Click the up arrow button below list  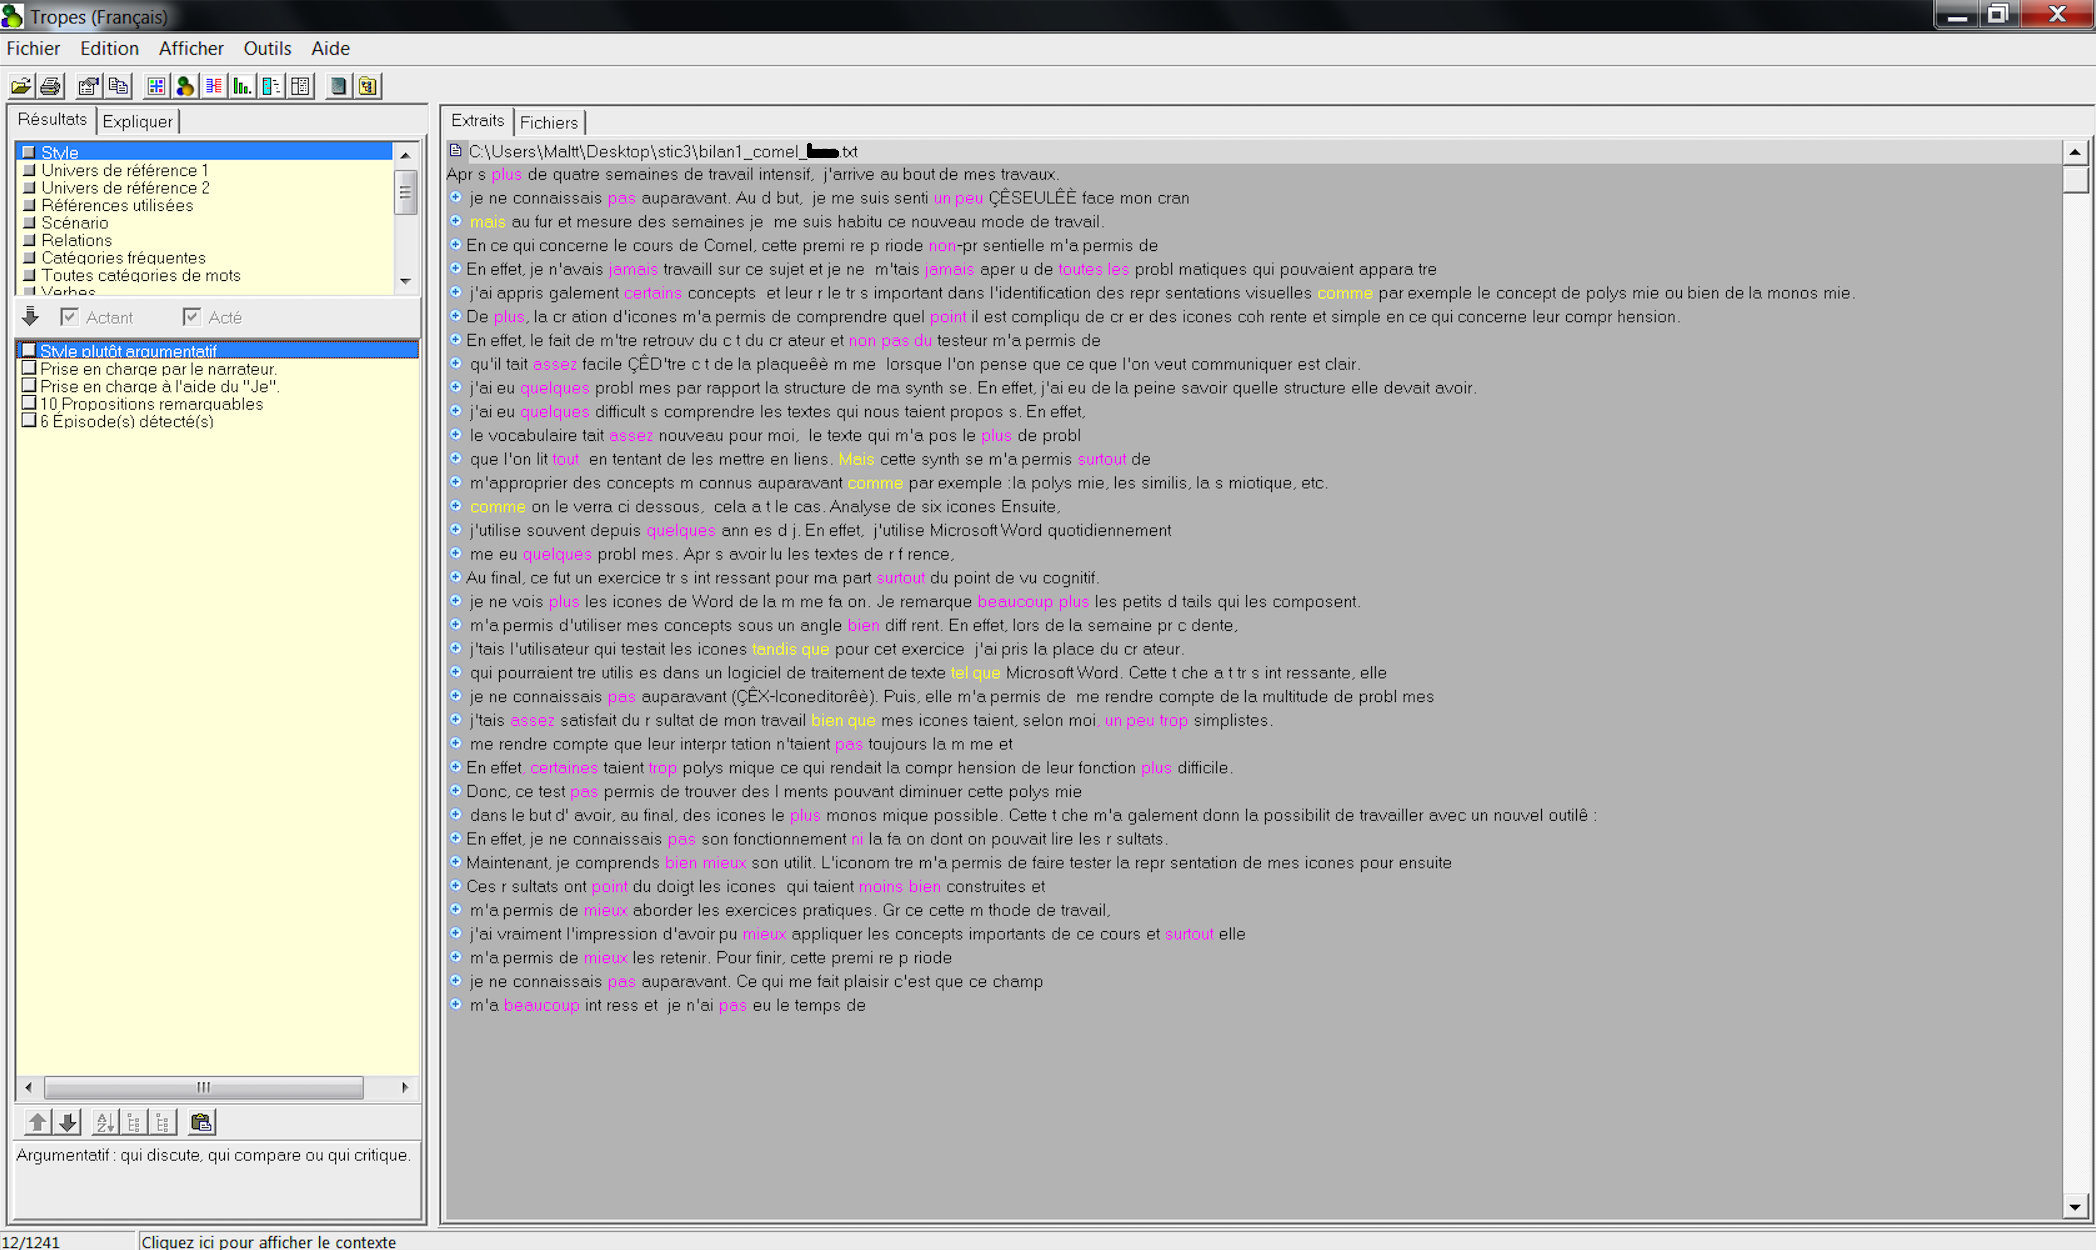coord(37,1122)
